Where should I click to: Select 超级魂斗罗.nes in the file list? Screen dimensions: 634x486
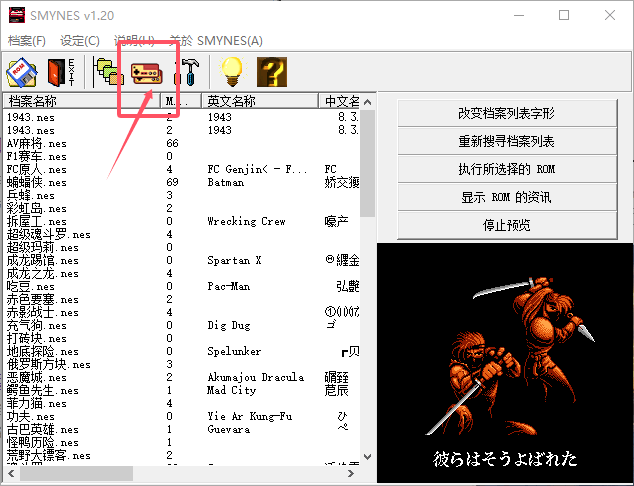[x=48, y=235]
